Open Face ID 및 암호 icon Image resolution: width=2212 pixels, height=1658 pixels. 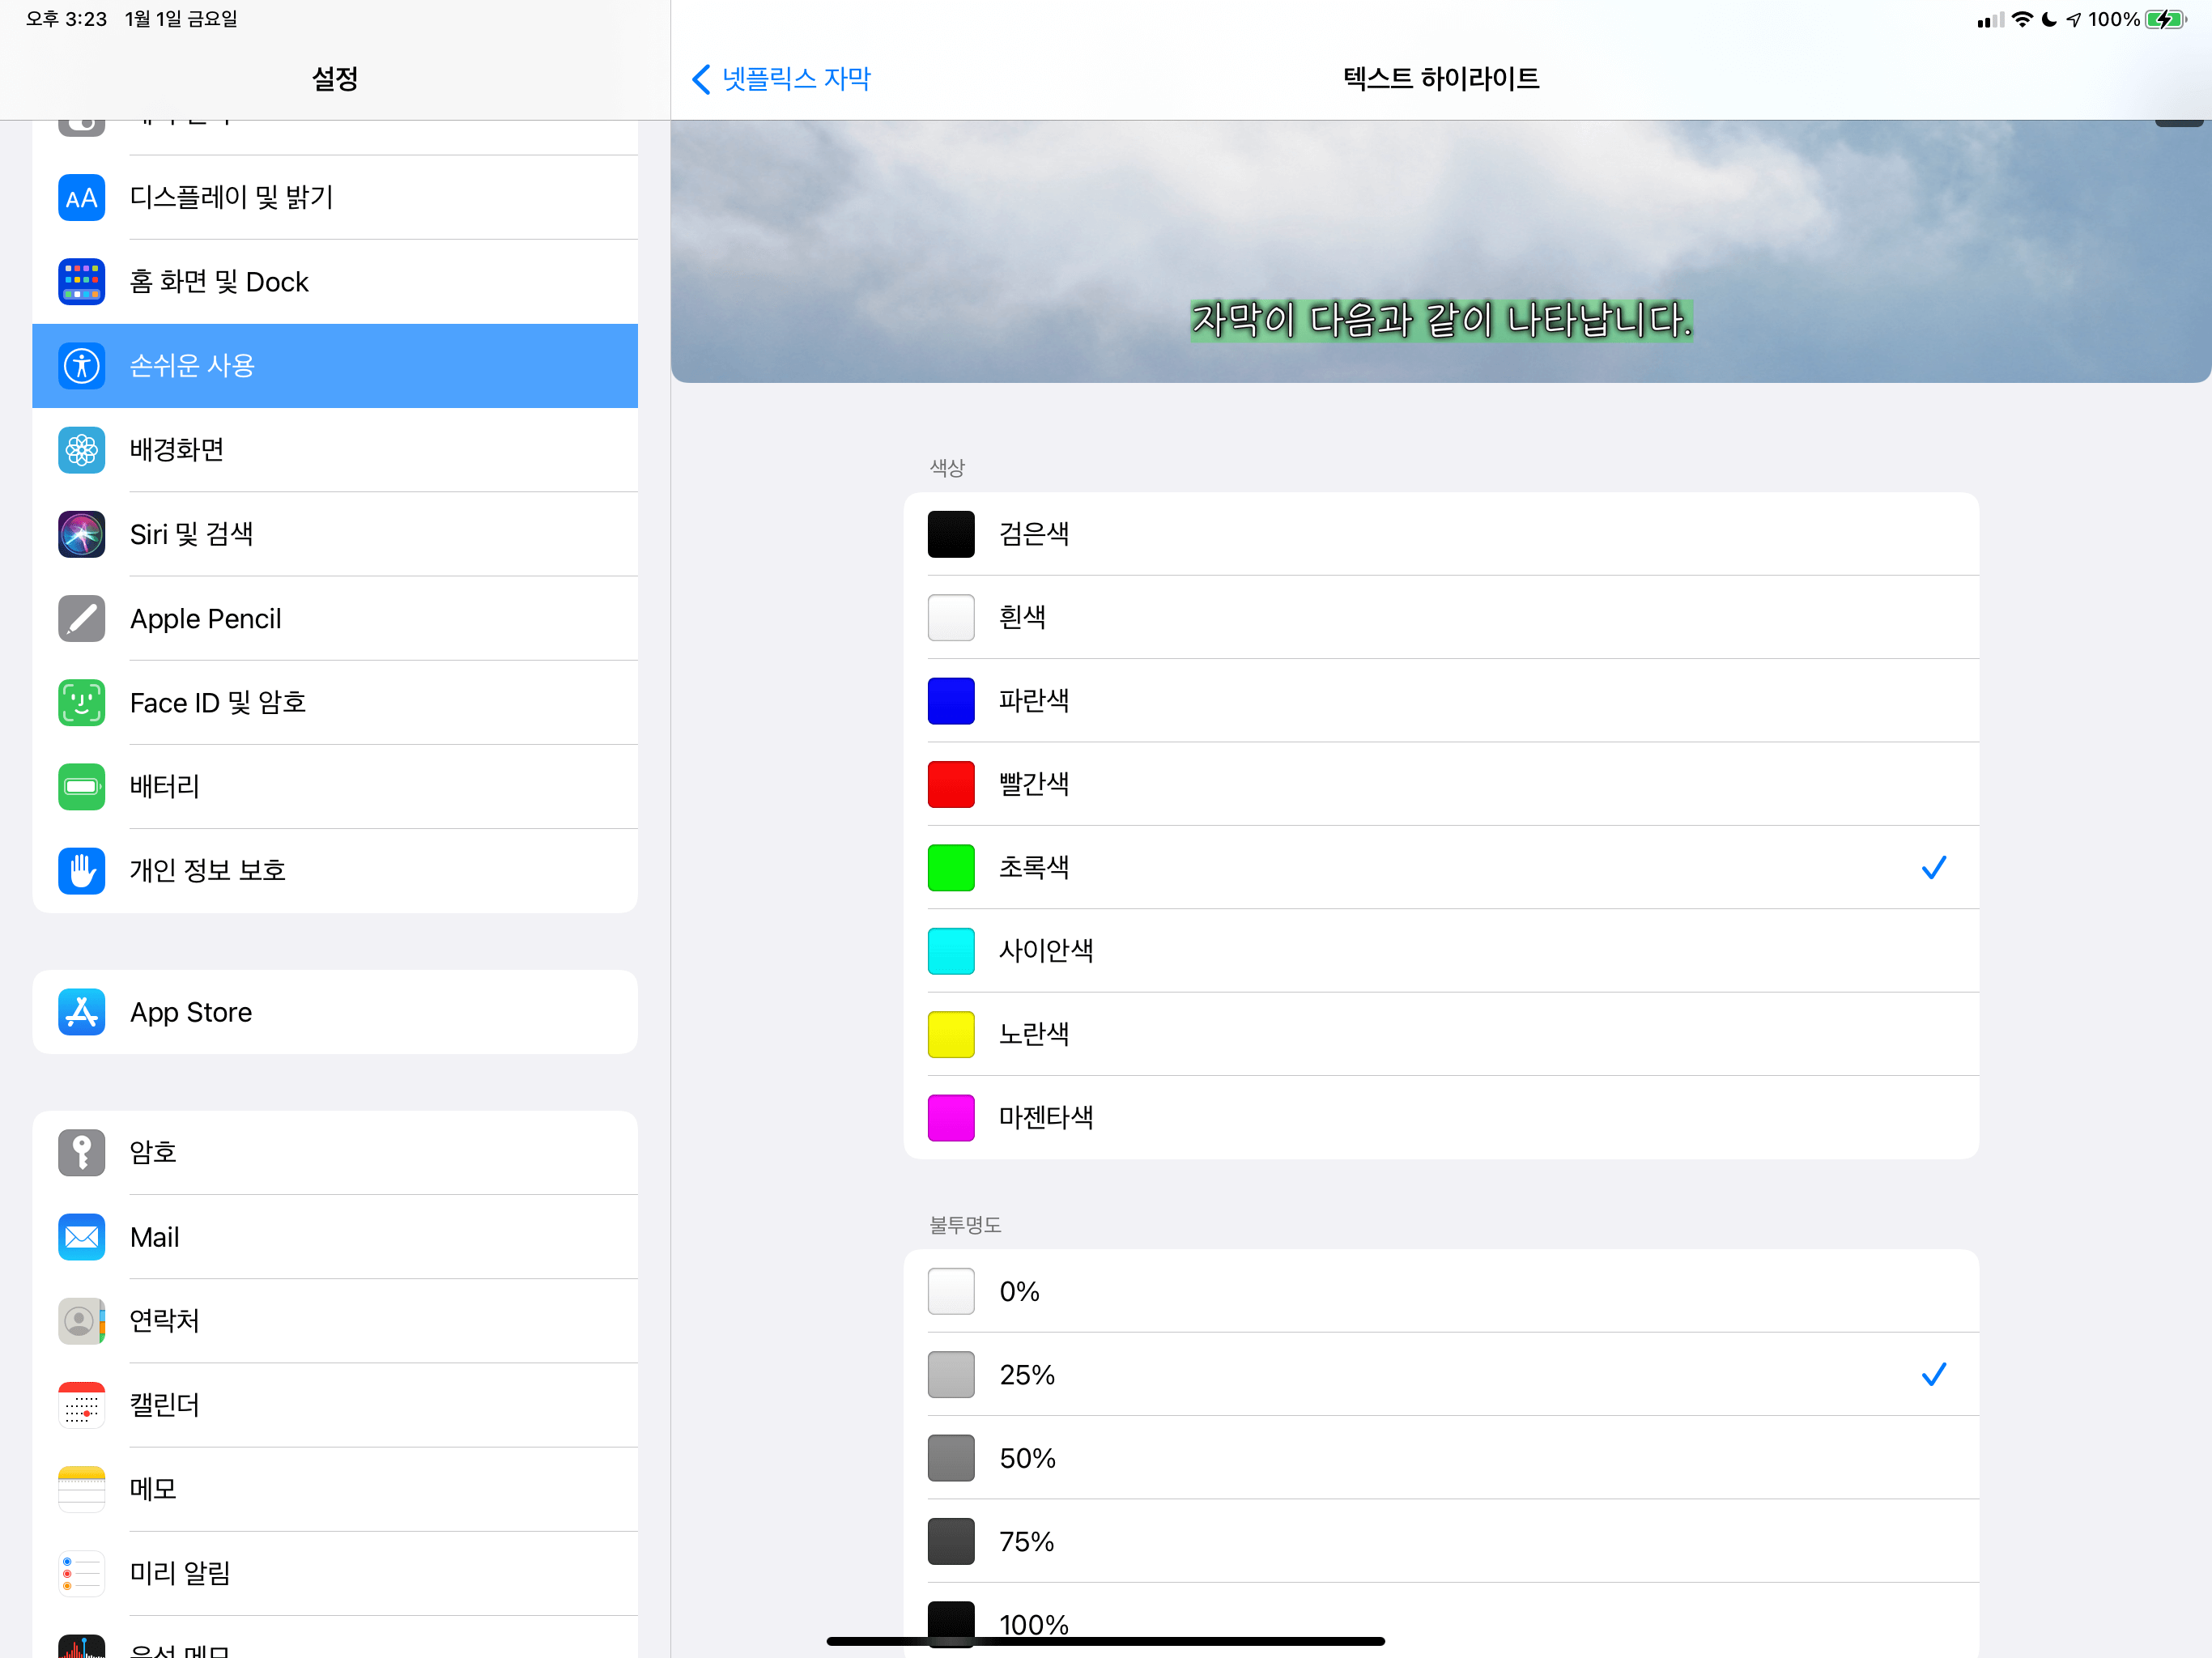81,702
